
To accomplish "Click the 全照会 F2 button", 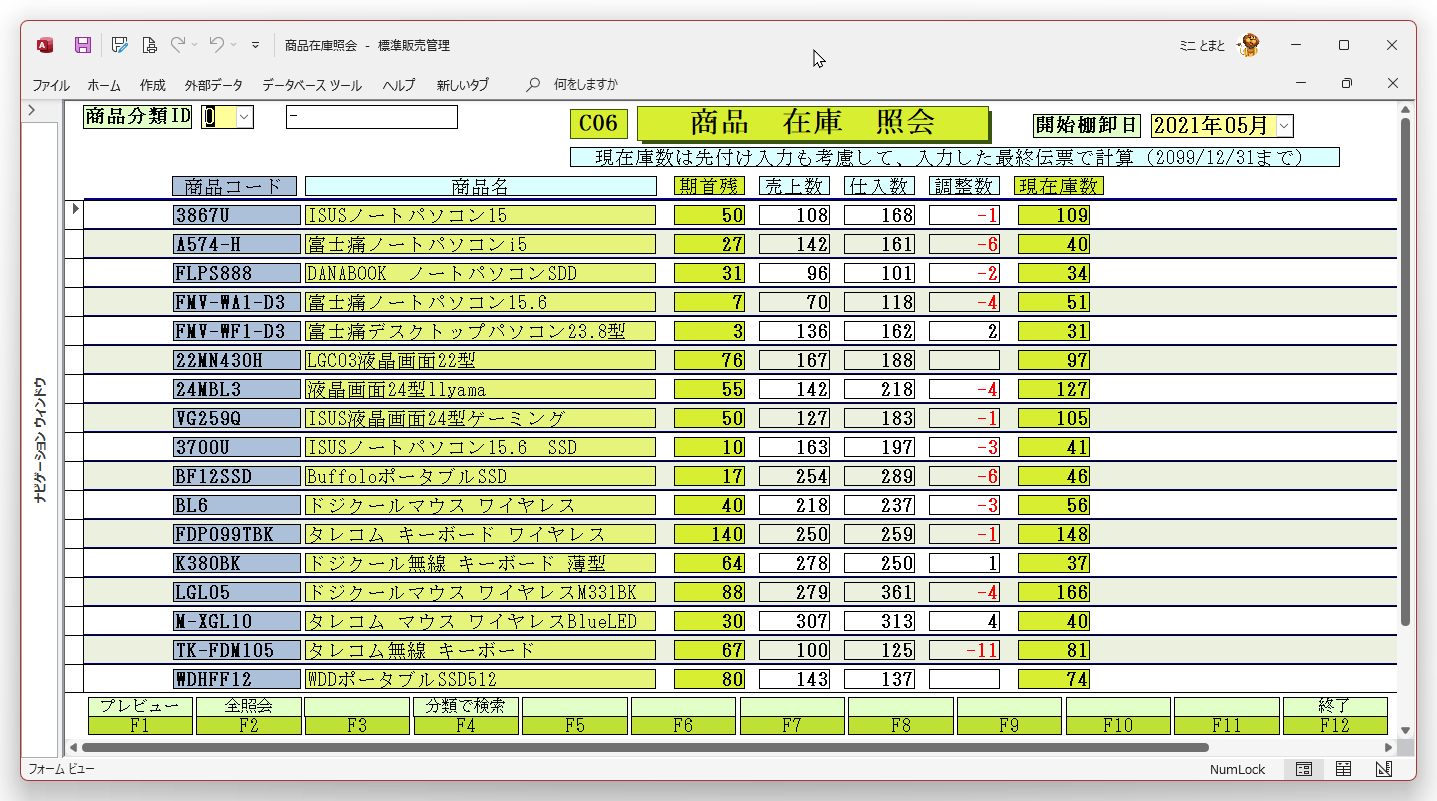I will coord(249,716).
